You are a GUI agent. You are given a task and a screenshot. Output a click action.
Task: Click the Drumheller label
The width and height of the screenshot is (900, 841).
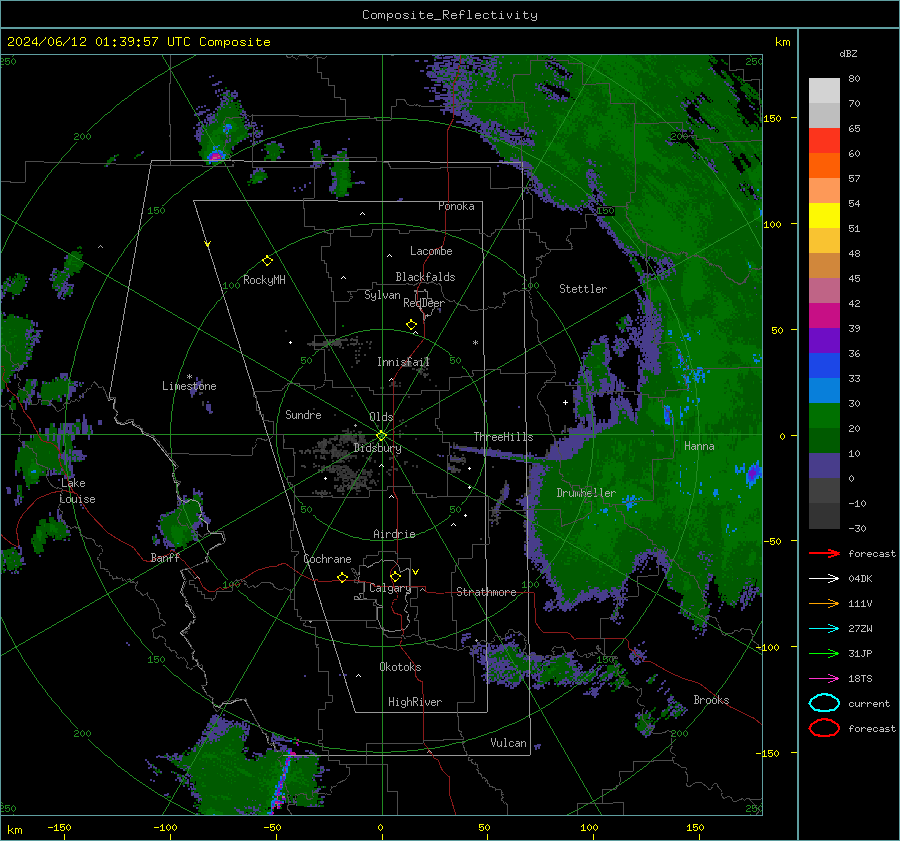click(x=586, y=493)
